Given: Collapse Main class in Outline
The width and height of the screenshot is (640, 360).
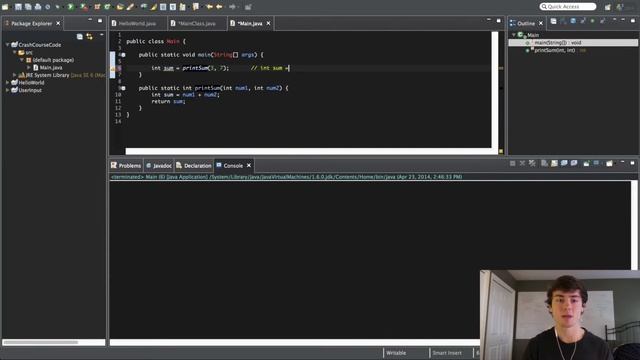Looking at the screenshot, I should 513,35.
